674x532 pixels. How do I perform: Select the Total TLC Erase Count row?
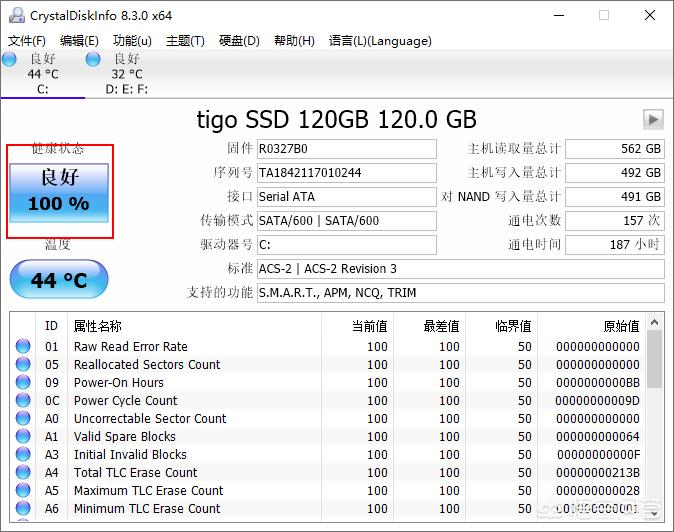tap(300, 473)
